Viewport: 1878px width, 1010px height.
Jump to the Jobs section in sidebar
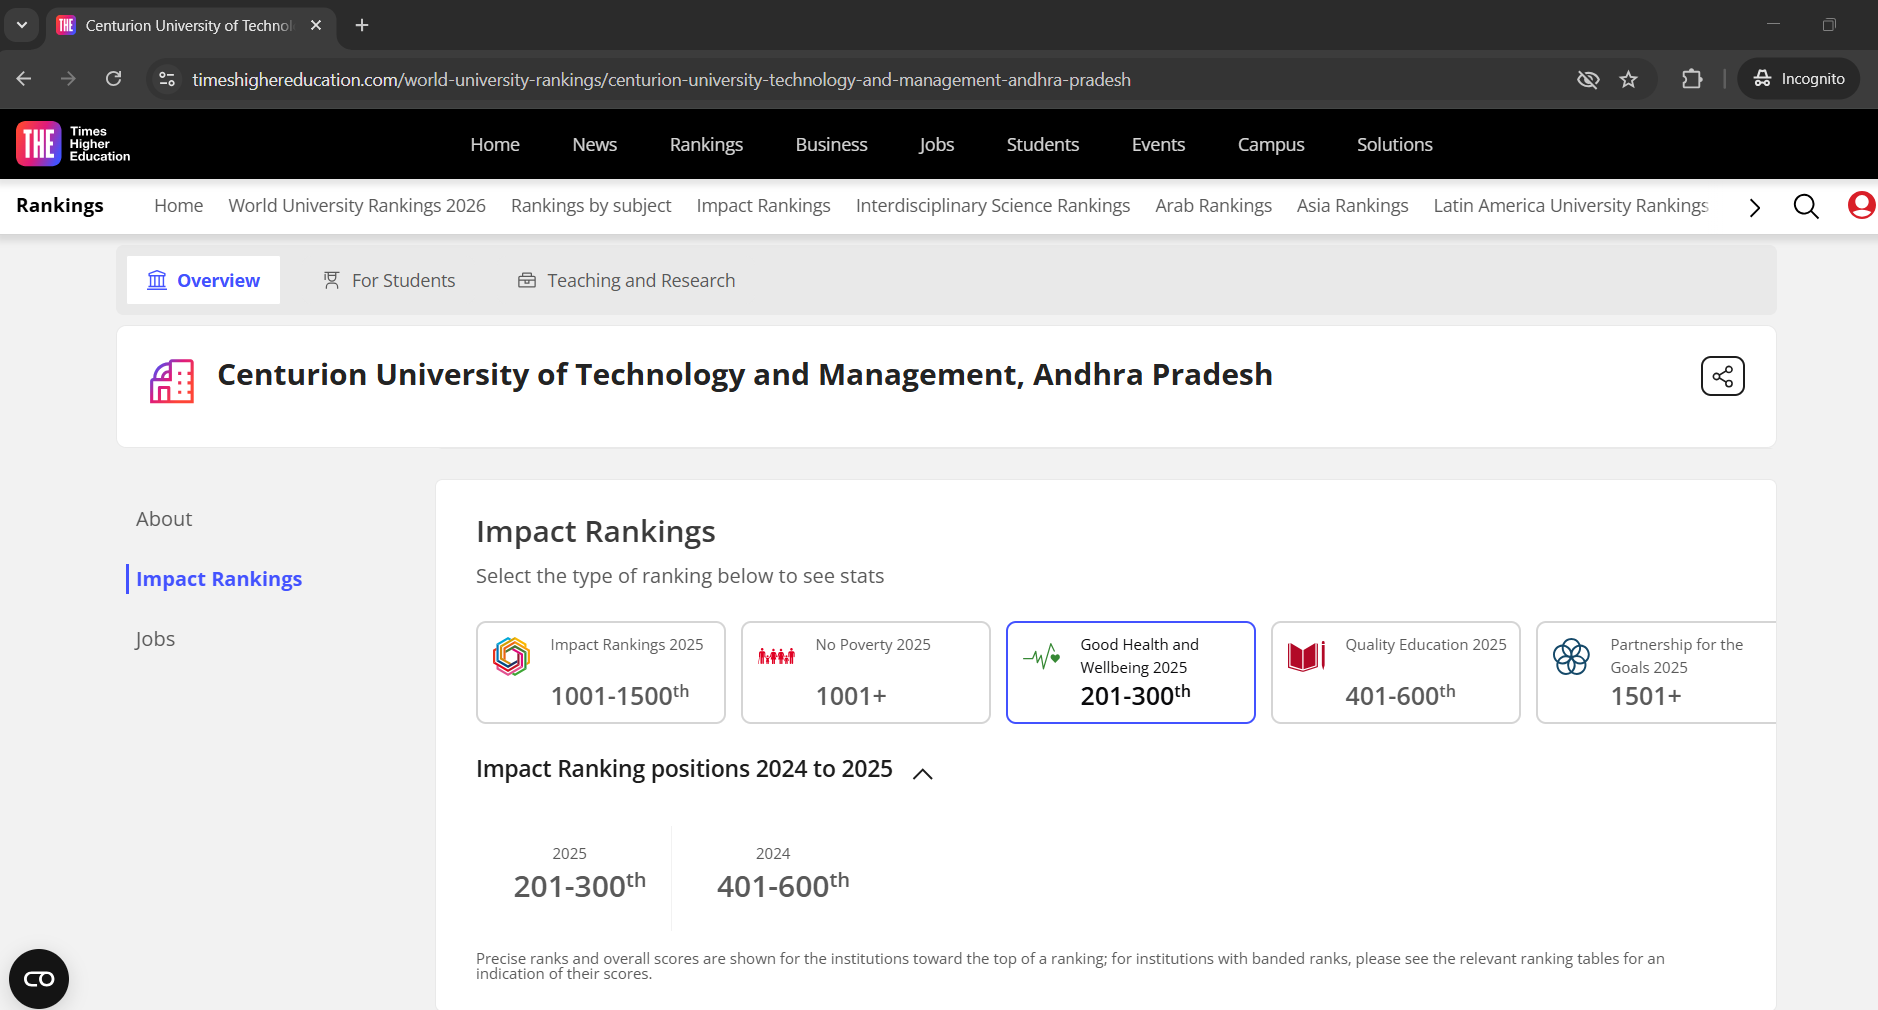click(155, 639)
